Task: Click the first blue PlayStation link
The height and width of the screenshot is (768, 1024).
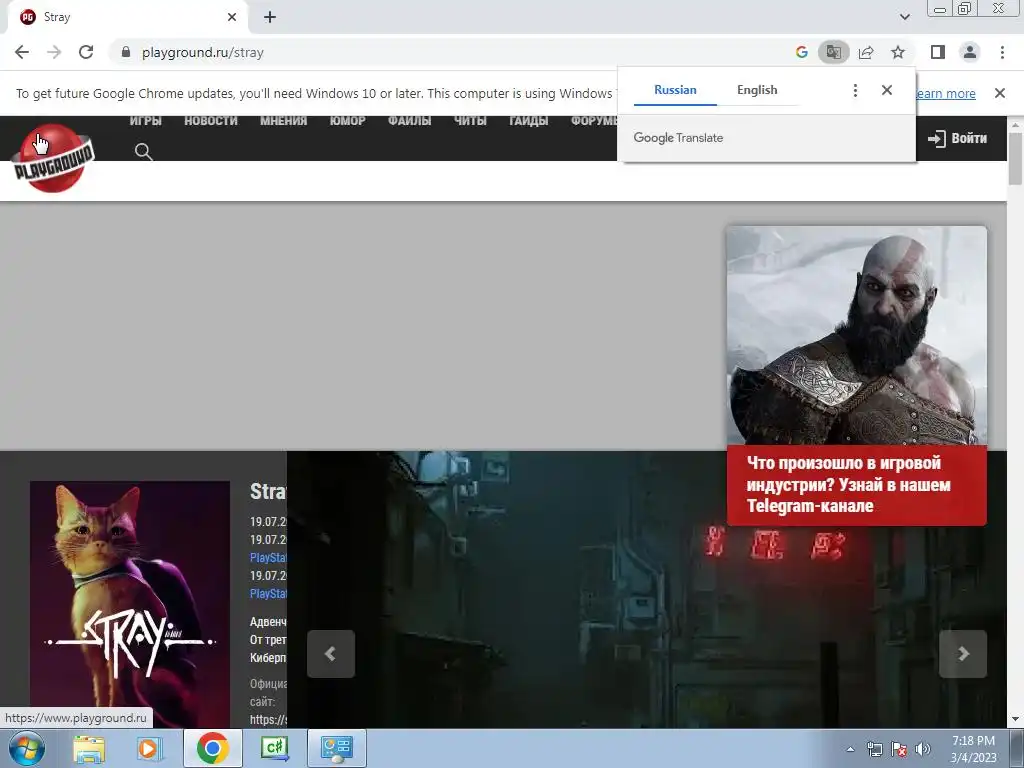Action: [268, 558]
